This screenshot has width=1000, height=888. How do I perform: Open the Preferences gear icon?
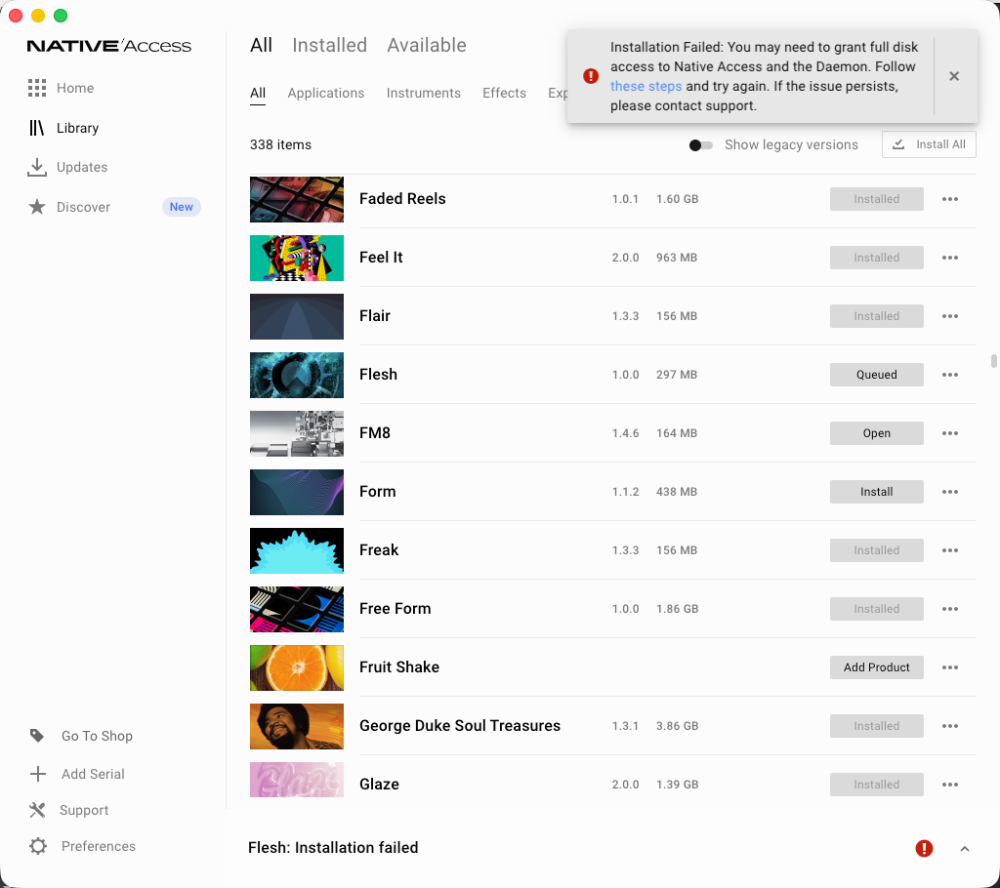click(38, 846)
